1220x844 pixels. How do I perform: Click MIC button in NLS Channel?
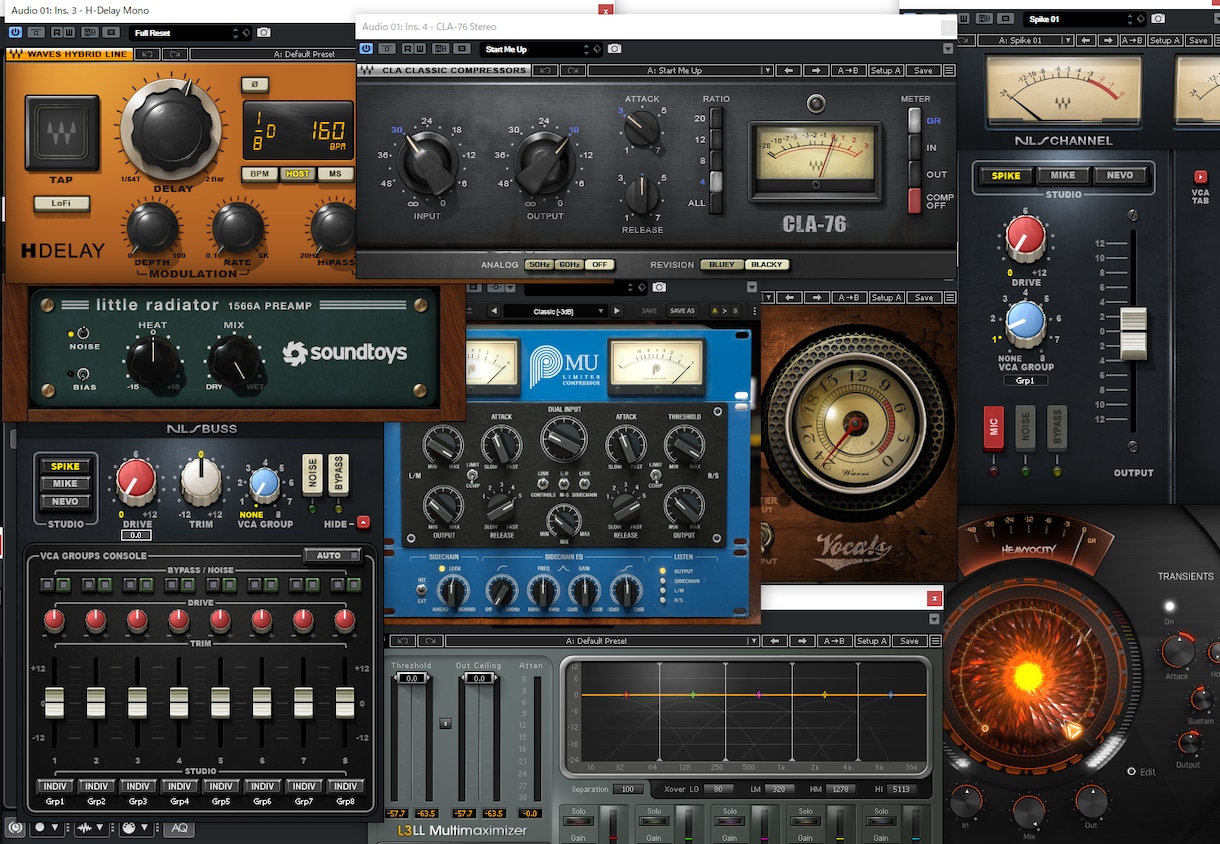(x=993, y=427)
